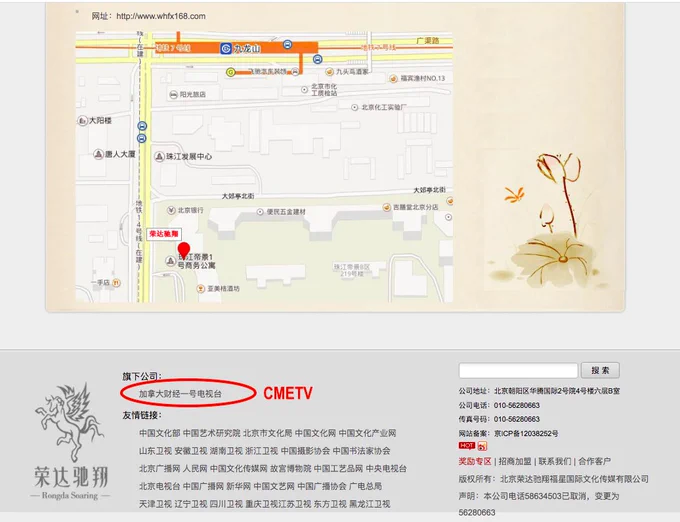Click the 福宾渔村NO.13 restaurant icon on the map

tap(393, 78)
